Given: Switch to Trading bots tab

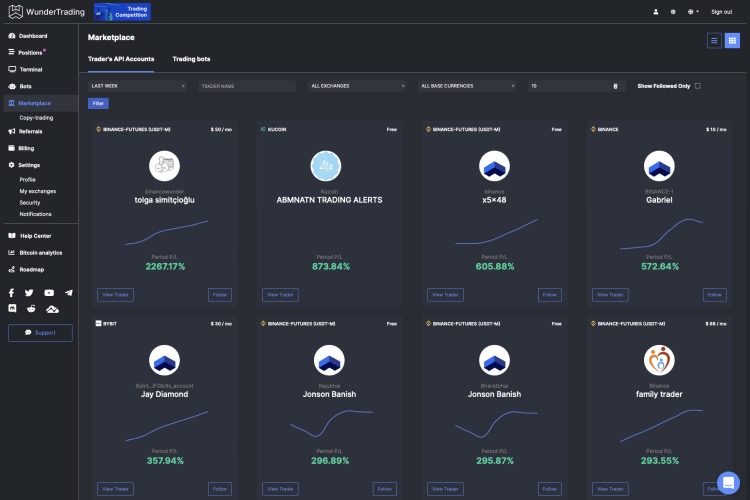Looking at the screenshot, I should [x=191, y=59].
